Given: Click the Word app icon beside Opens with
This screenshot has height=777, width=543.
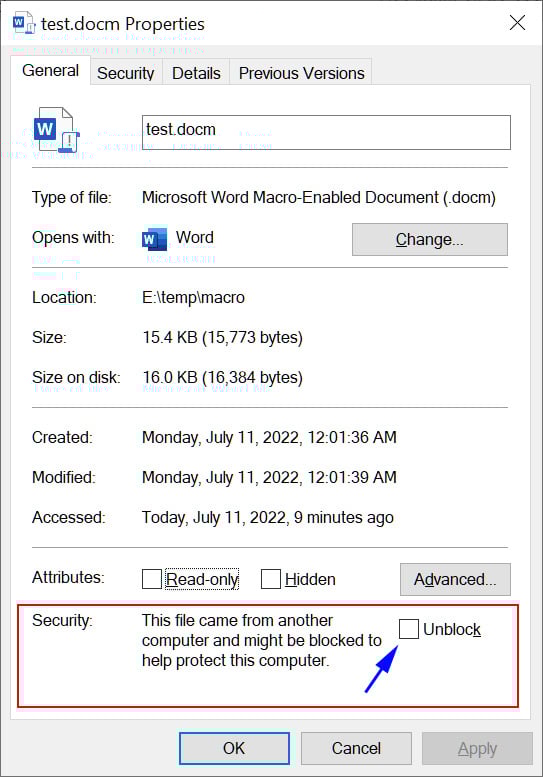Looking at the screenshot, I should (x=154, y=239).
